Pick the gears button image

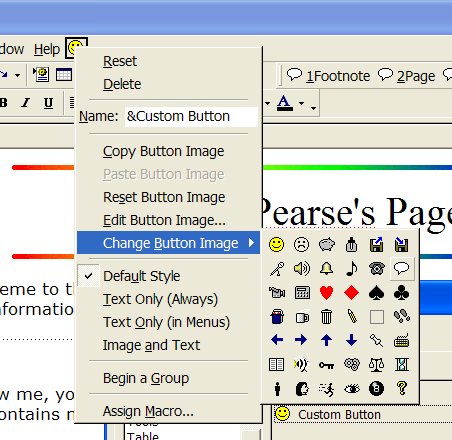click(x=351, y=365)
